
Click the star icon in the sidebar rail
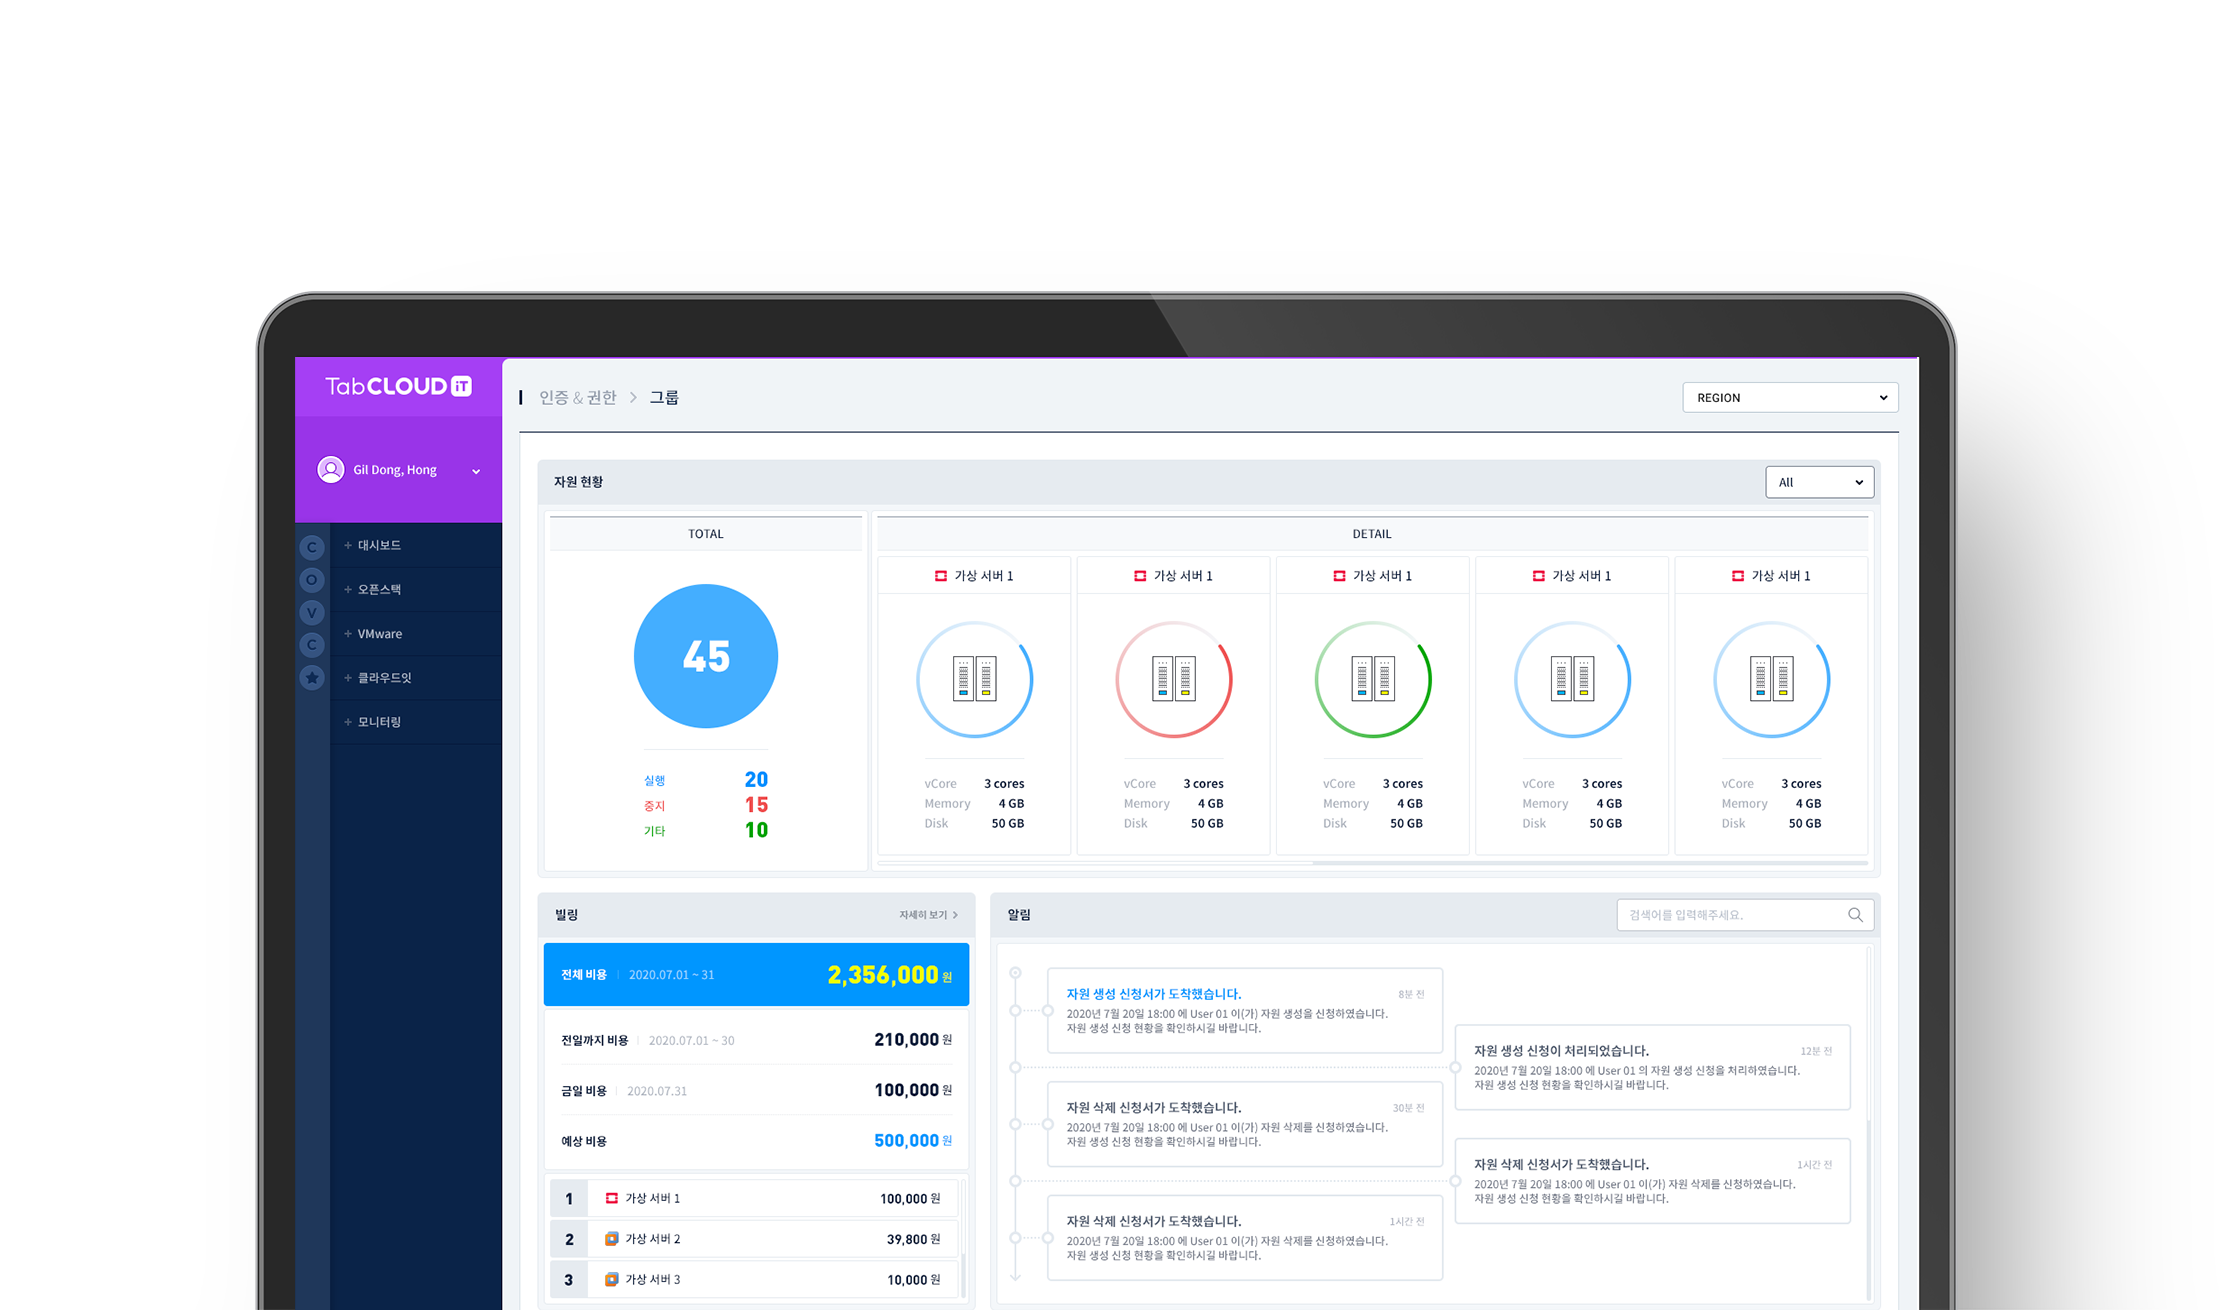click(x=312, y=678)
